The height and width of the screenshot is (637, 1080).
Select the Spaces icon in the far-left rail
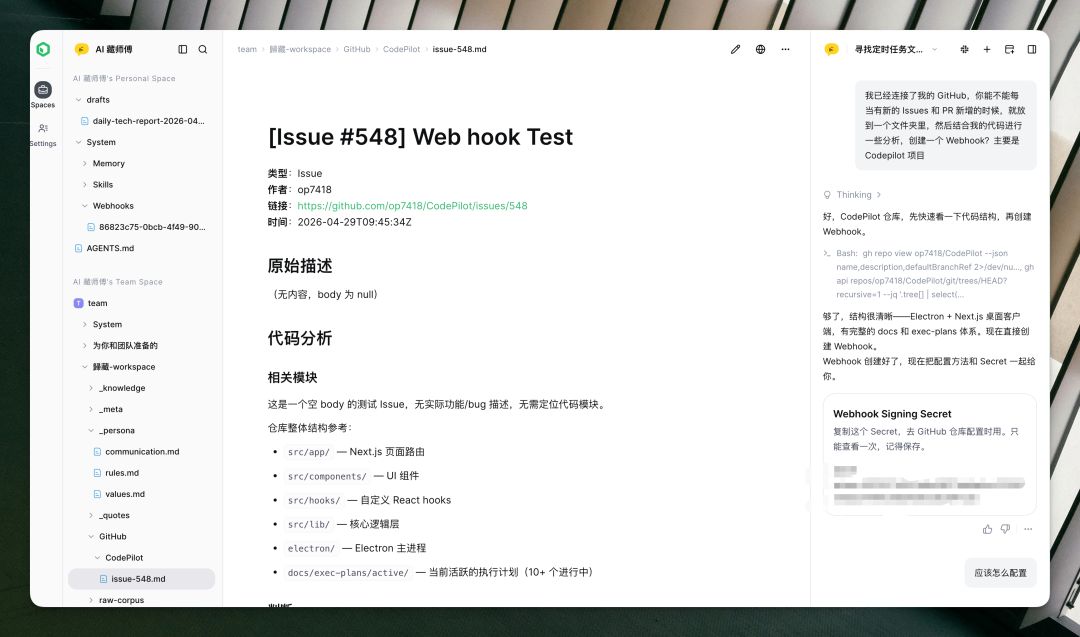(x=42, y=90)
